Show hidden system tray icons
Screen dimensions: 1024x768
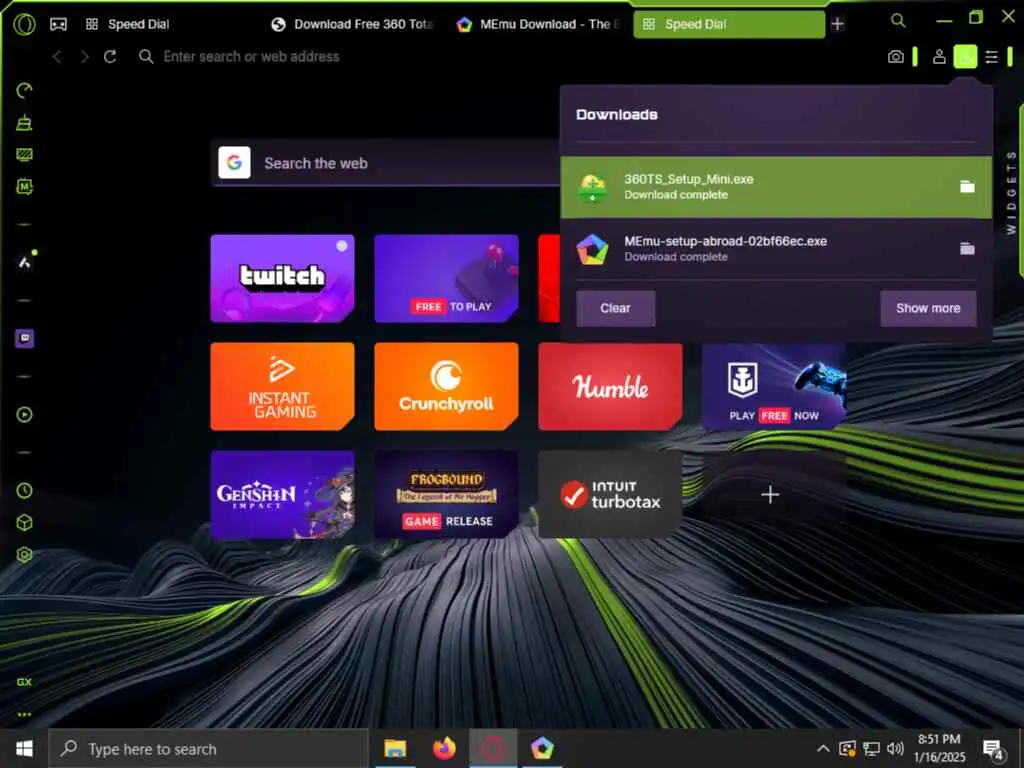tap(823, 748)
